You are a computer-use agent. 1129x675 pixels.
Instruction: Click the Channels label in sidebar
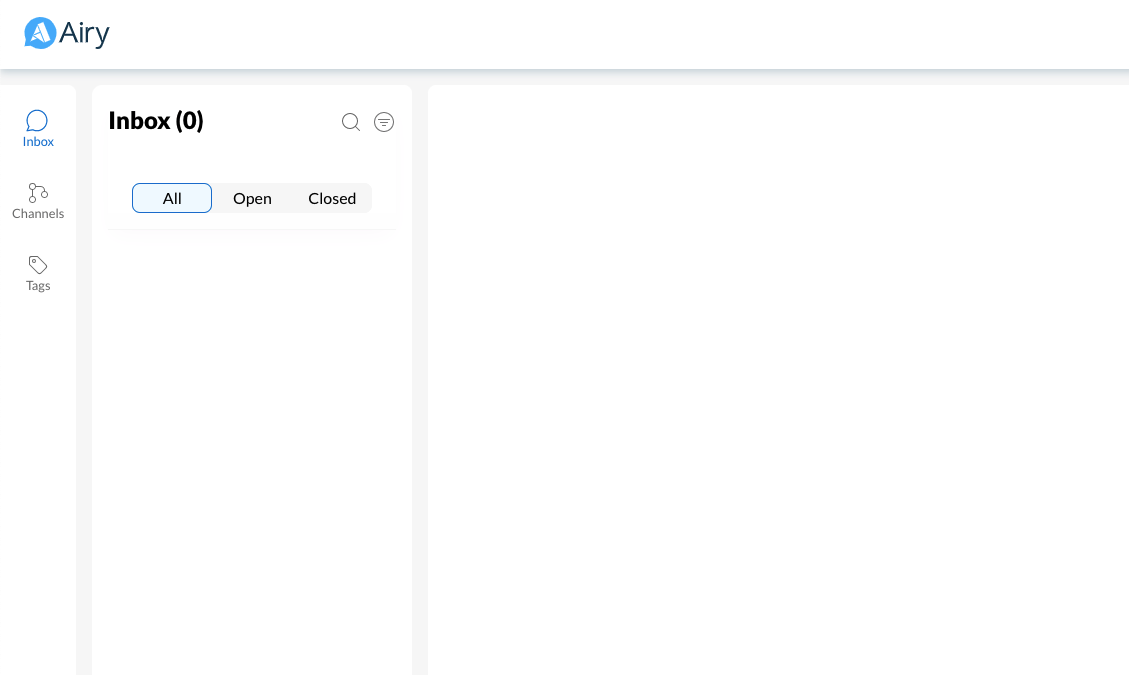tap(38, 214)
